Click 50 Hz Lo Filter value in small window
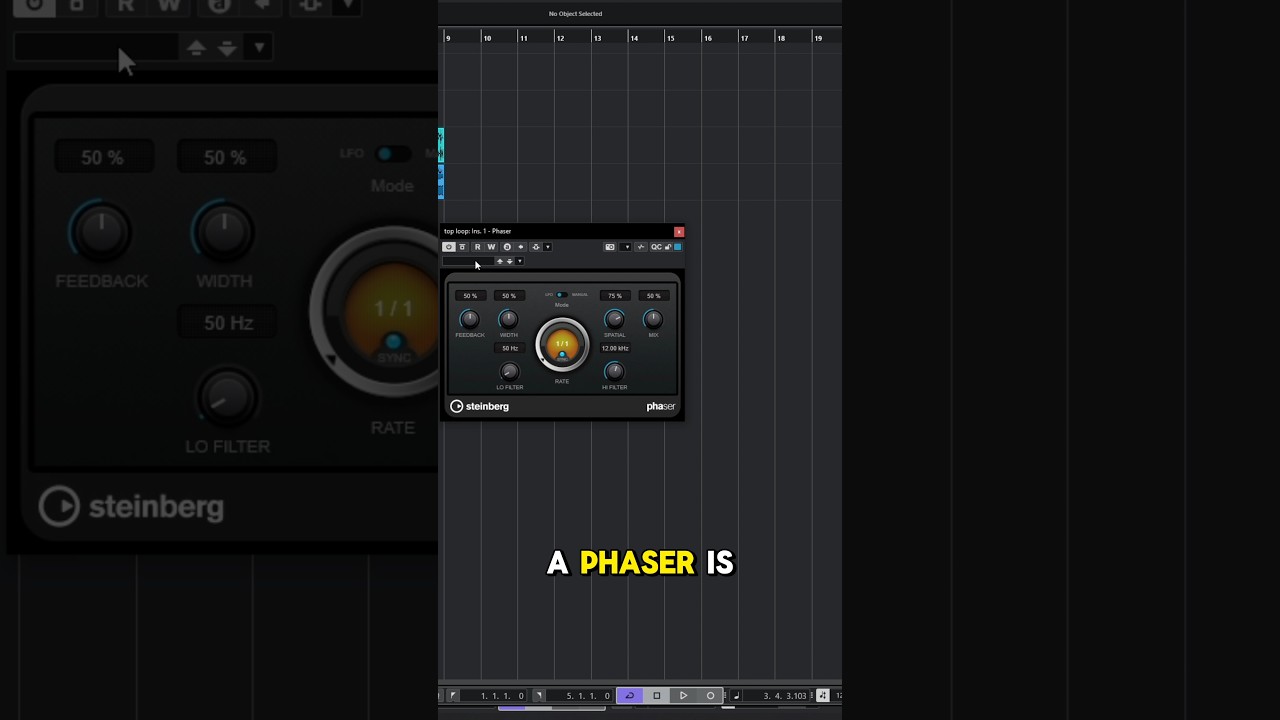 pos(510,348)
